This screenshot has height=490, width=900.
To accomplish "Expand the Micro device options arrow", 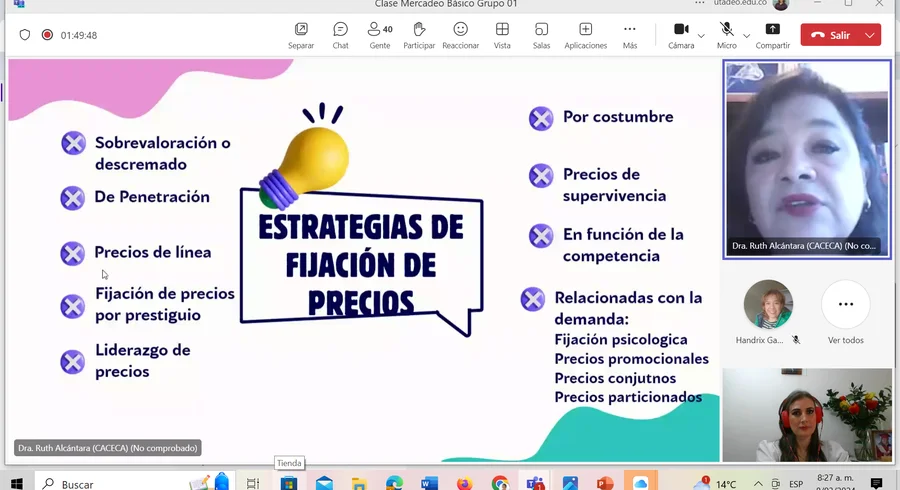I will tap(746, 36).
